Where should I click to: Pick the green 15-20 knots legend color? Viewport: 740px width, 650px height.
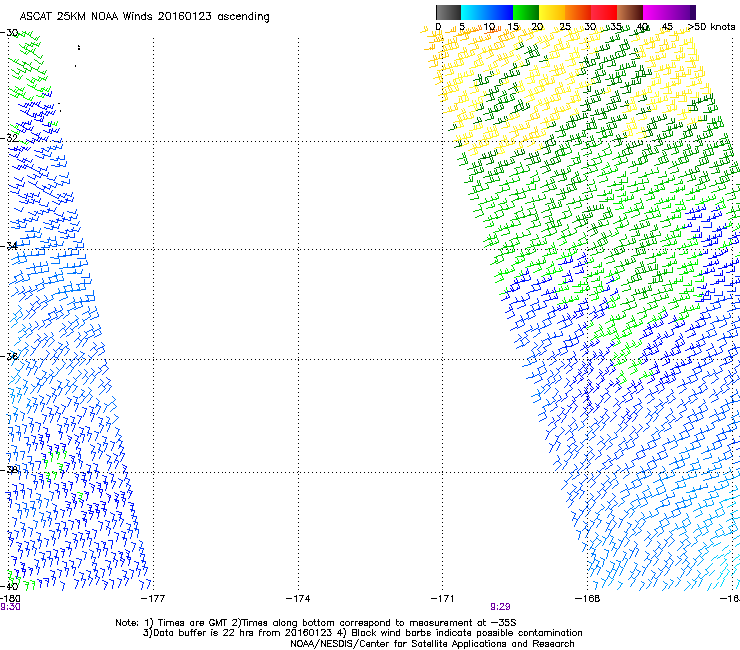coord(526,12)
